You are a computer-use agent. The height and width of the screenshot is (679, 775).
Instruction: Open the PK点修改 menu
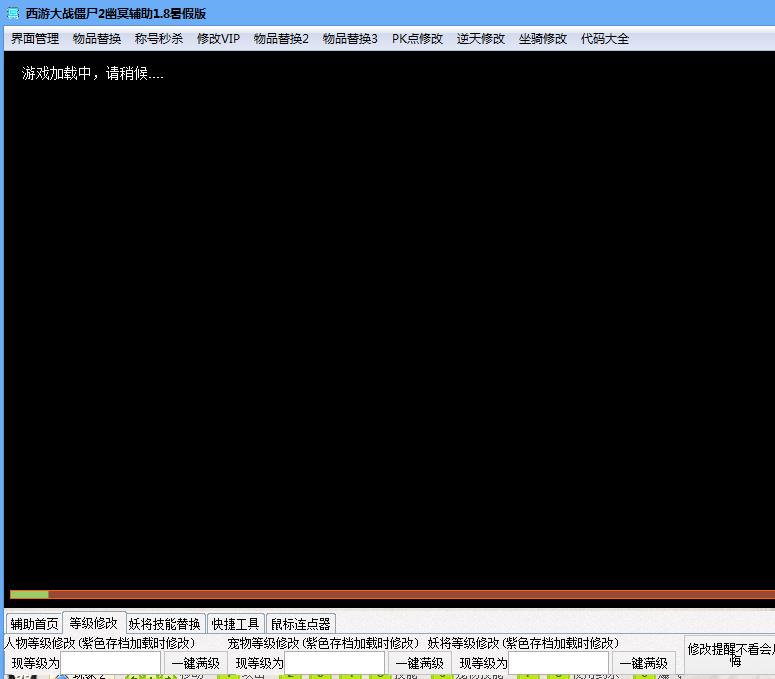417,39
